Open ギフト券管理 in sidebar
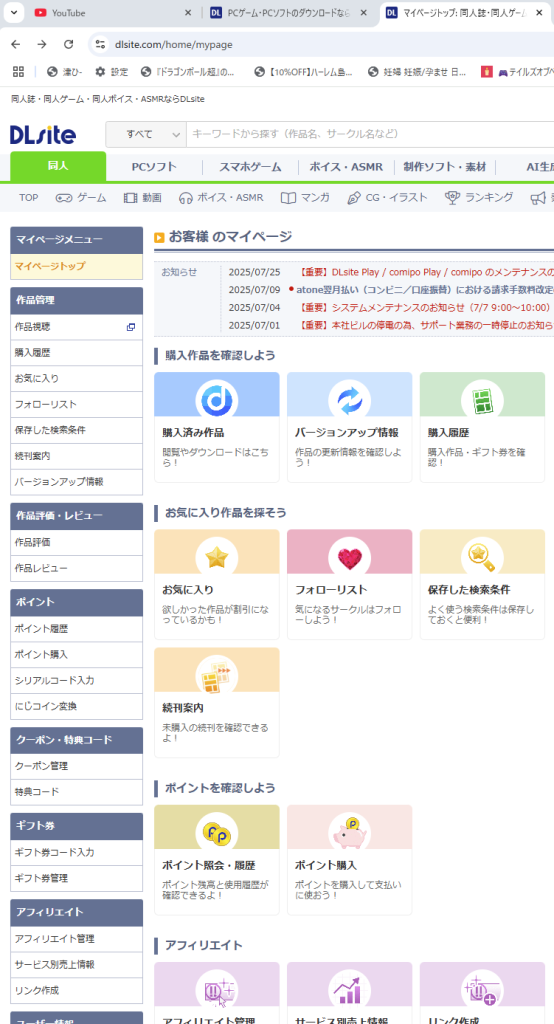Image resolution: width=554 pixels, height=1024 pixels. [76, 878]
